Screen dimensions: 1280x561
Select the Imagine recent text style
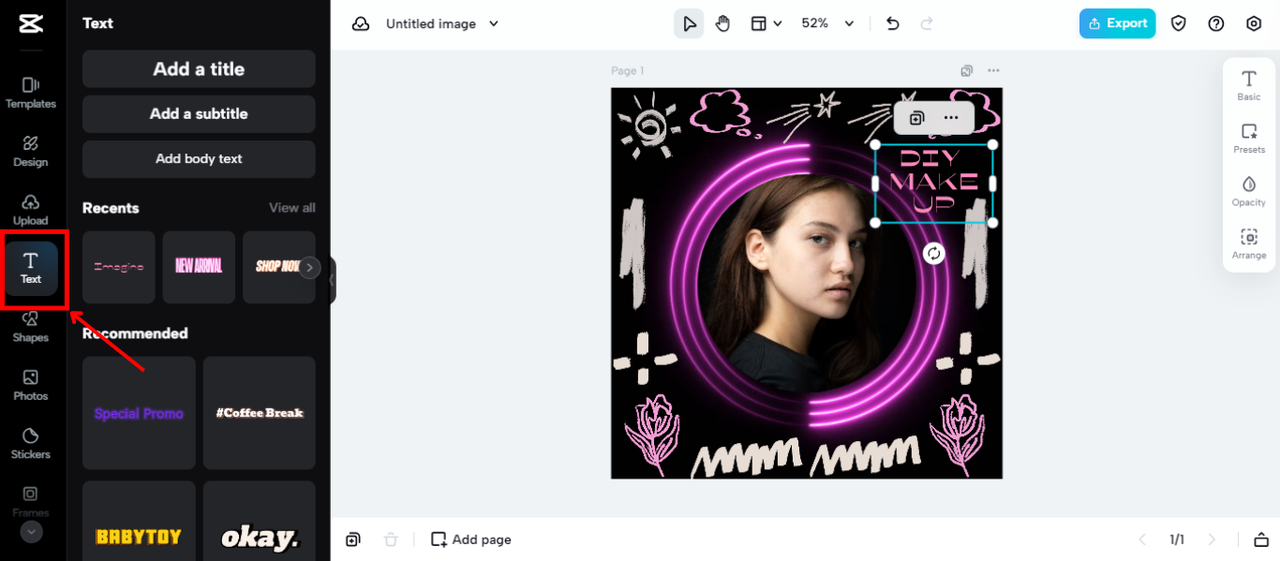click(119, 267)
